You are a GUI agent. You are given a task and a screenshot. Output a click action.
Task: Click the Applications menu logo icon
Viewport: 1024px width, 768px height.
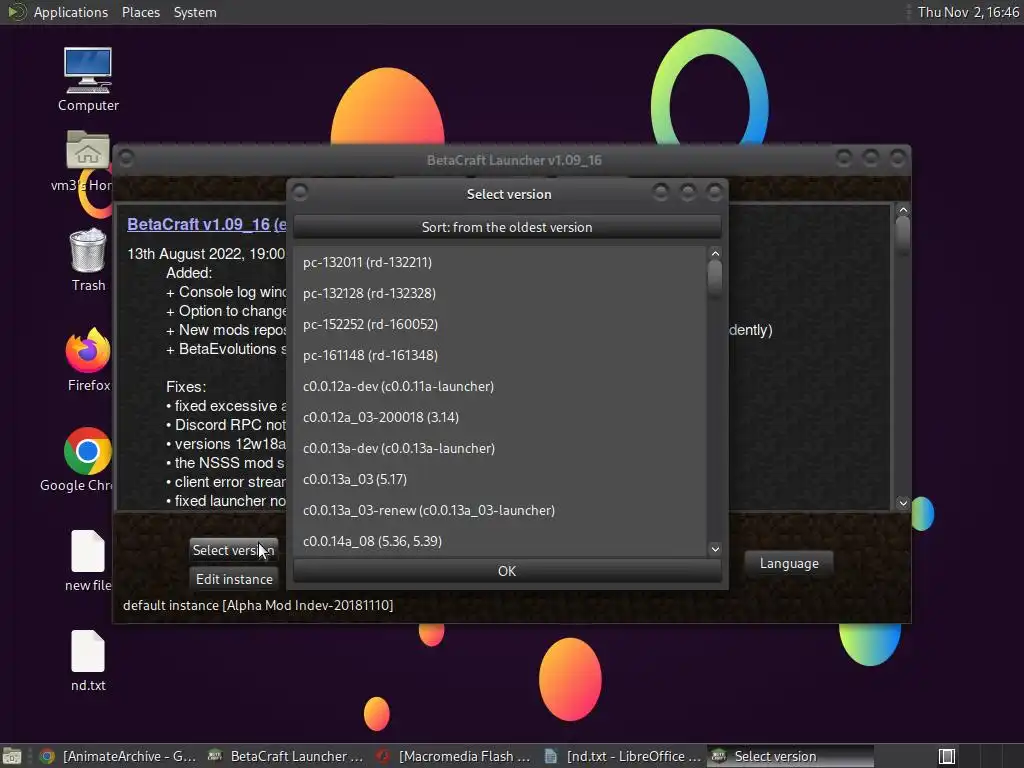[x=16, y=12]
